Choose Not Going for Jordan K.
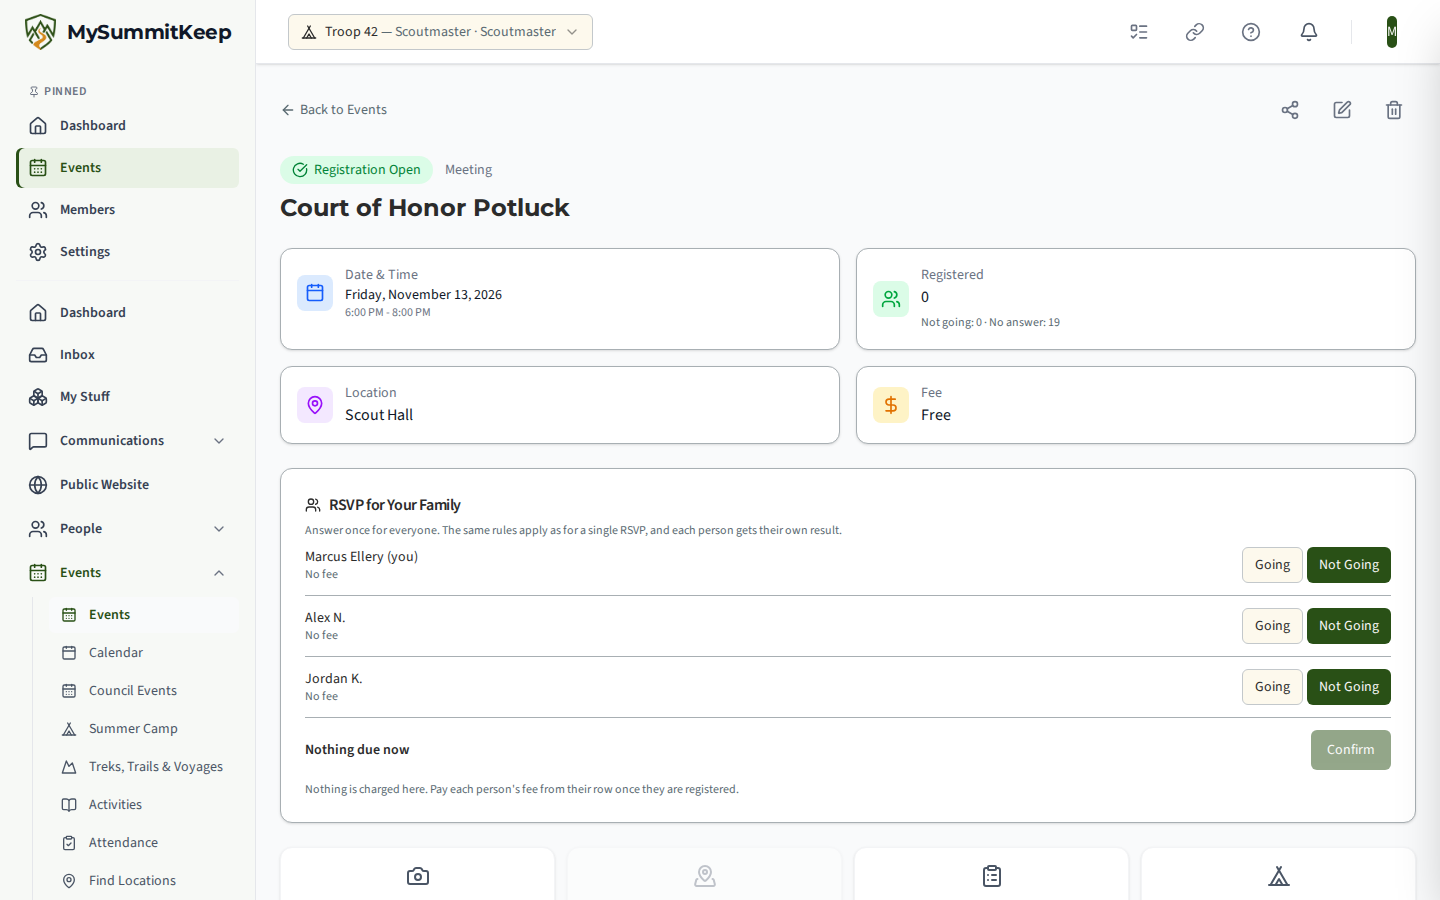The width and height of the screenshot is (1440, 900). (x=1349, y=687)
